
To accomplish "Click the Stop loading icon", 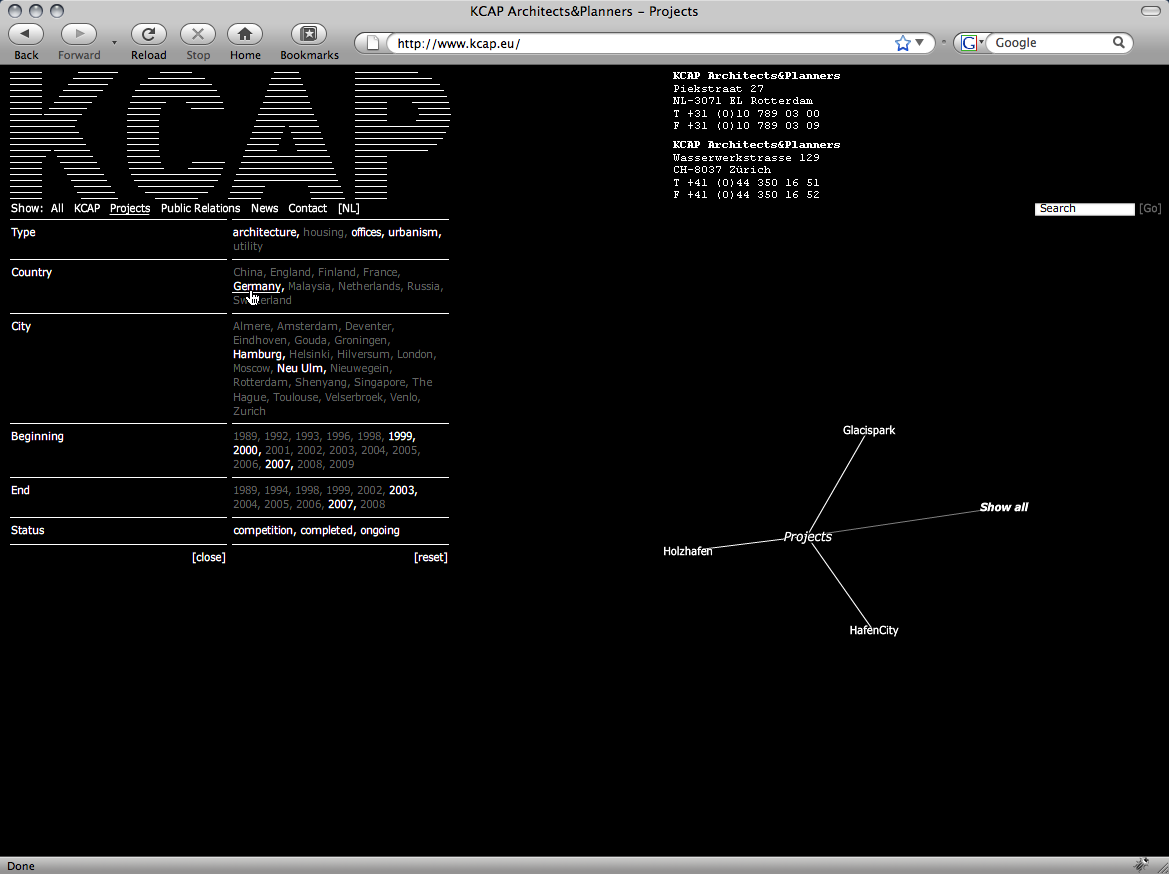I will pos(198,34).
